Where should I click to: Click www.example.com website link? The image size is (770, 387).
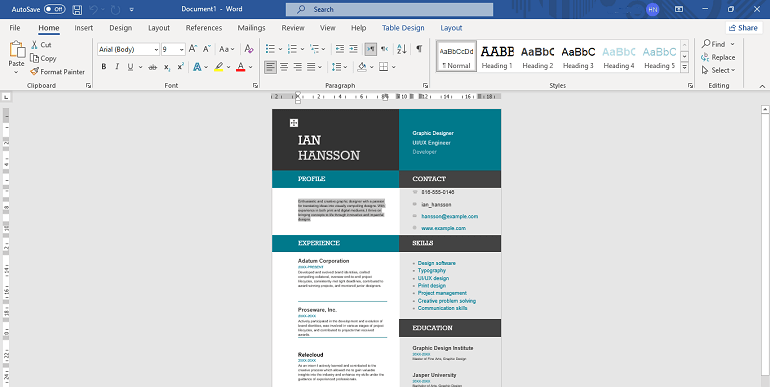coord(443,228)
